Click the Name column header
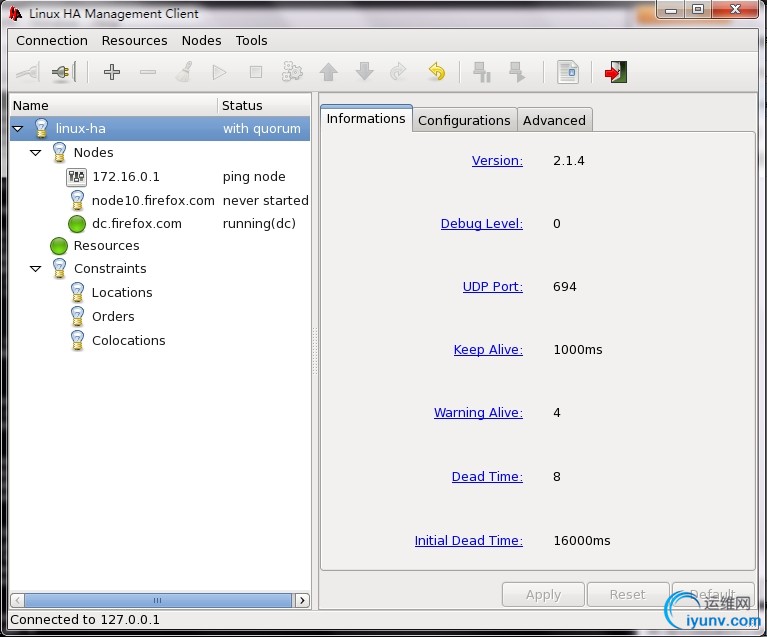 [x=114, y=106]
